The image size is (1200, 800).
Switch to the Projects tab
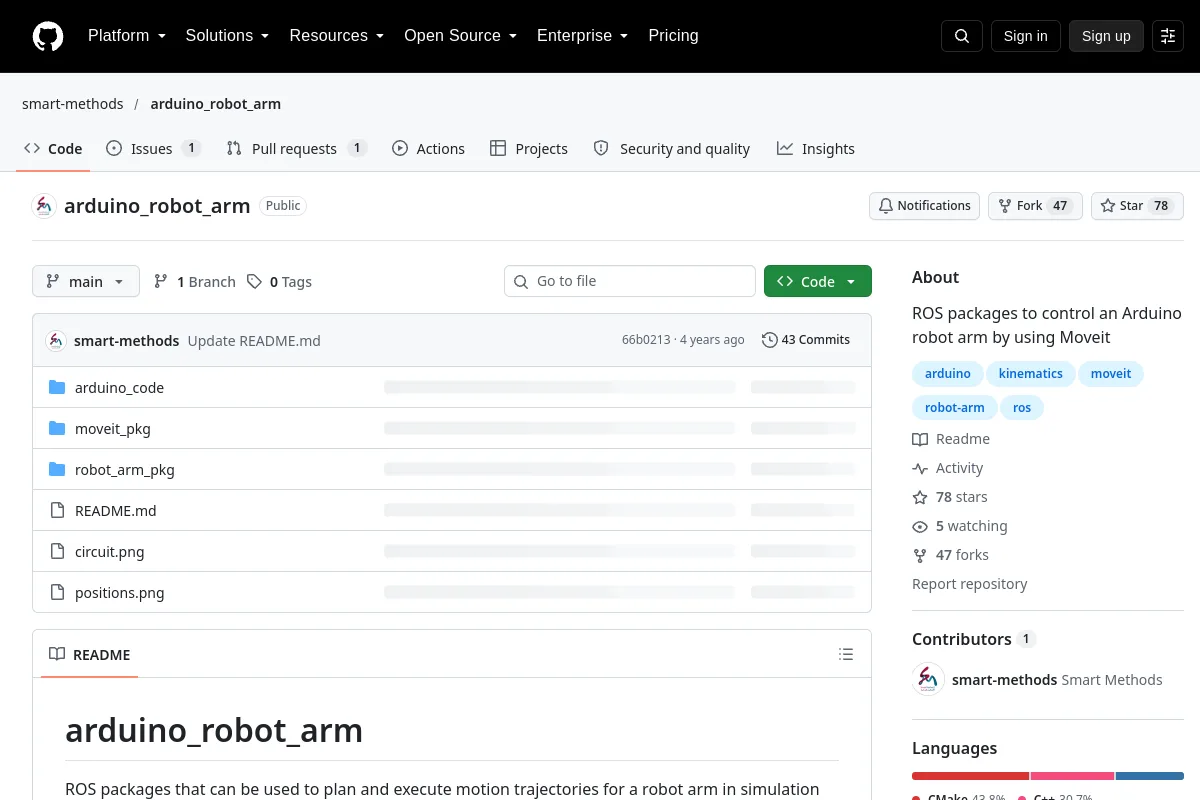pyautogui.click(x=529, y=149)
